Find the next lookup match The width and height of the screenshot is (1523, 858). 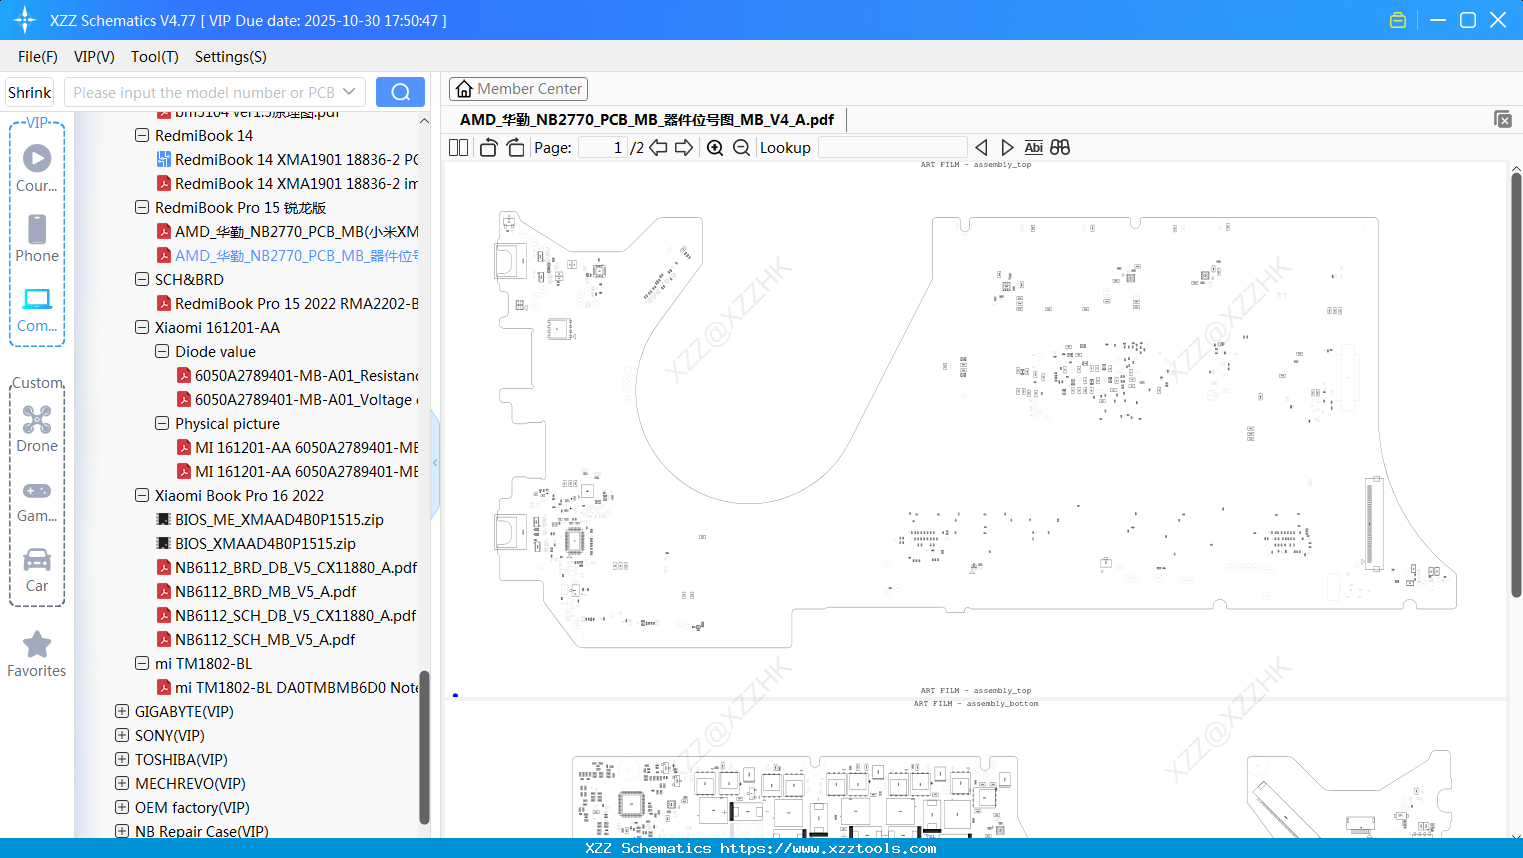tap(1007, 148)
